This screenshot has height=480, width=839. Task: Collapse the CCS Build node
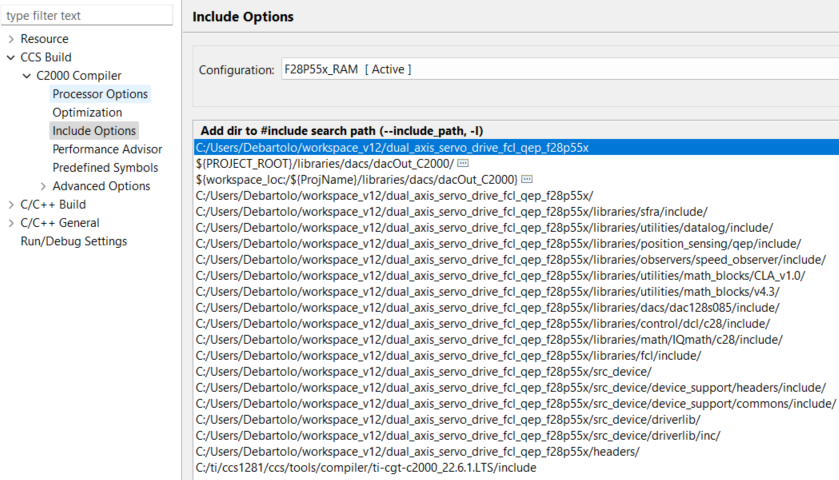[x=11, y=57]
